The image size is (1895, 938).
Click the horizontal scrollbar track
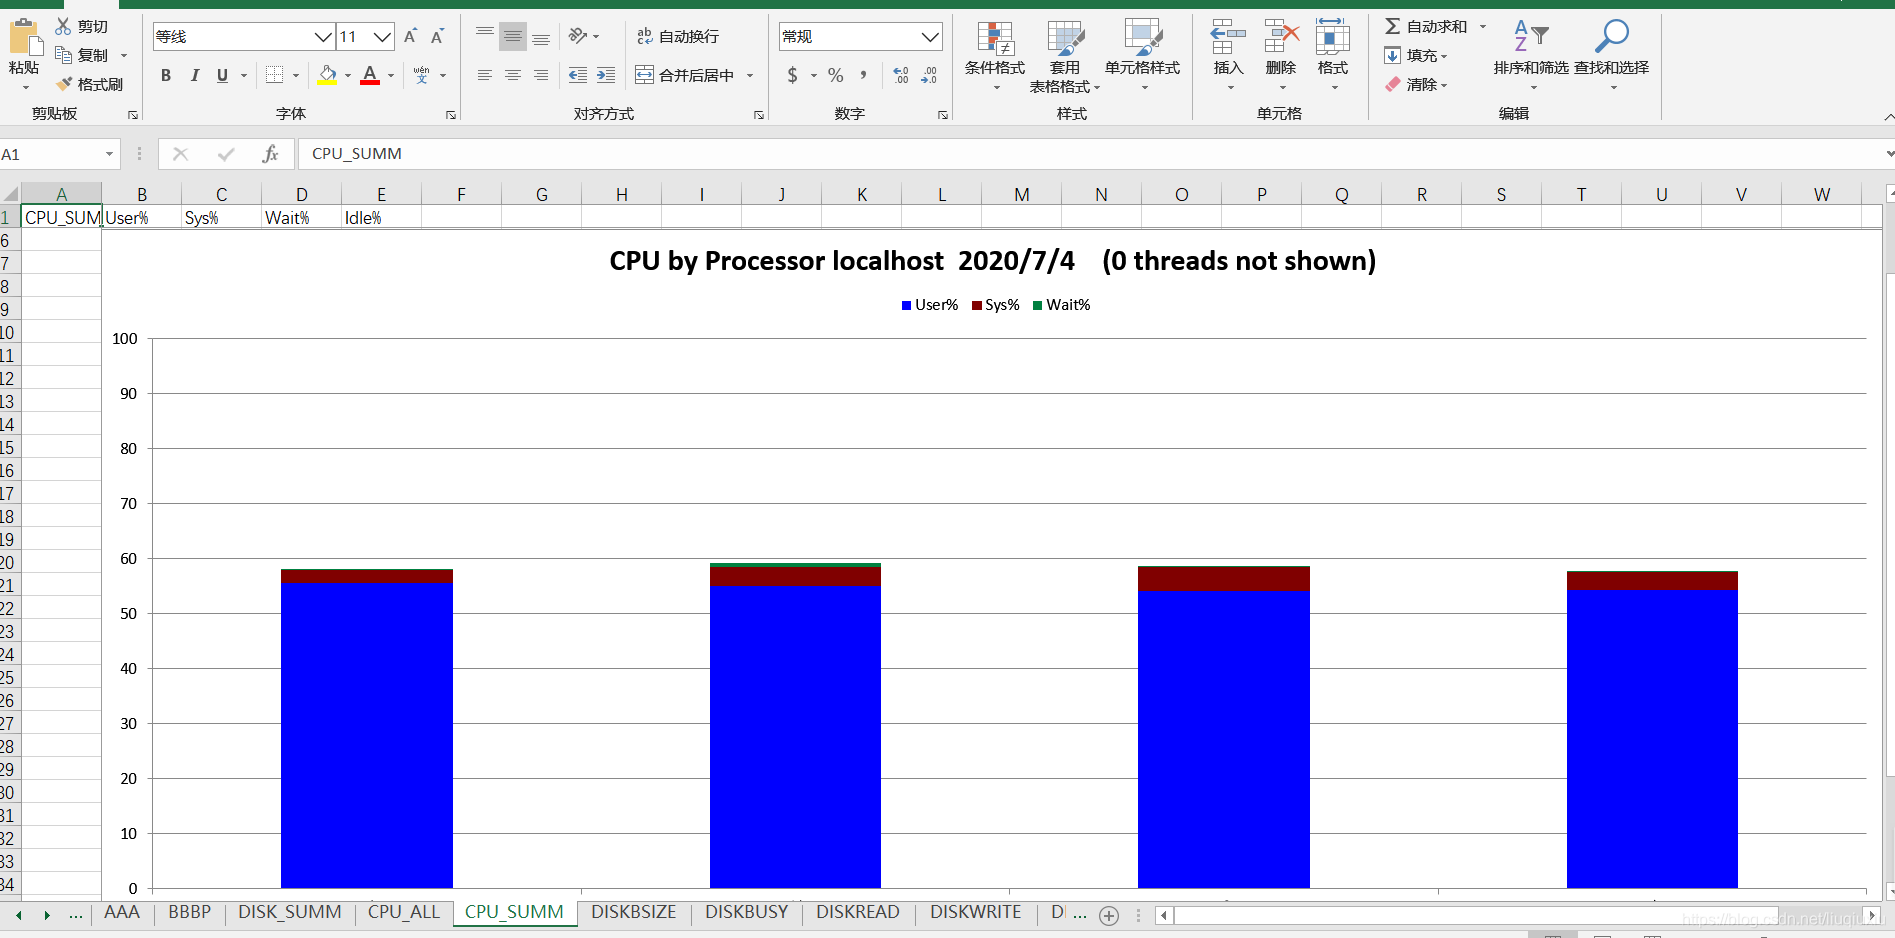click(1520, 915)
